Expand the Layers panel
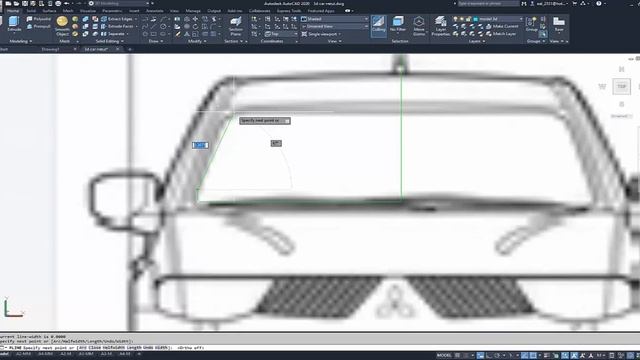 [476, 41]
